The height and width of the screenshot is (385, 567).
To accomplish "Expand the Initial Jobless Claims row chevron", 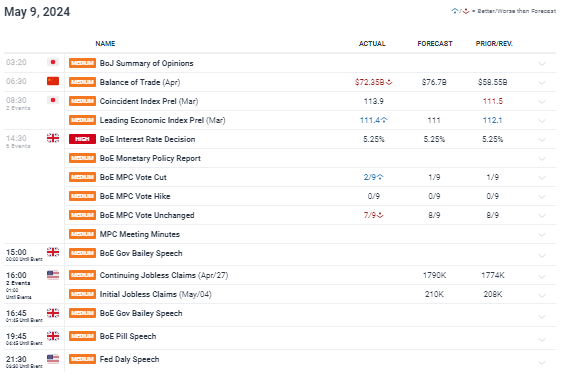I will (x=542, y=295).
